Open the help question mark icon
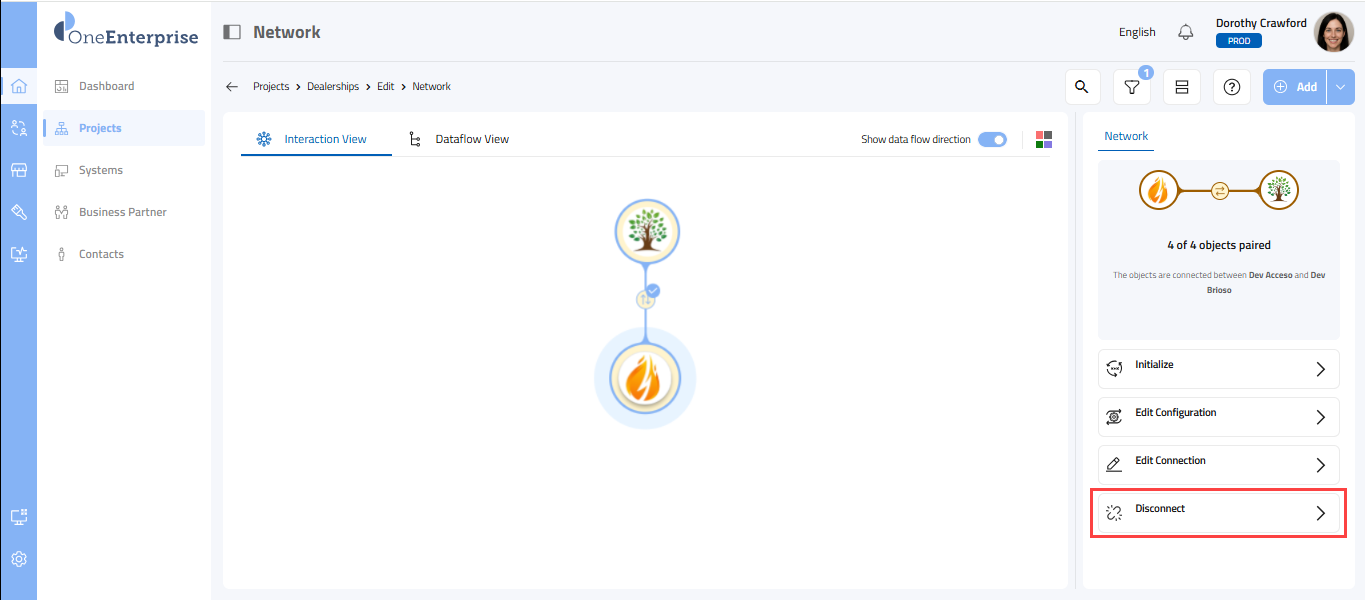Viewport: 1365px width, 600px height. click(1231, 87)
